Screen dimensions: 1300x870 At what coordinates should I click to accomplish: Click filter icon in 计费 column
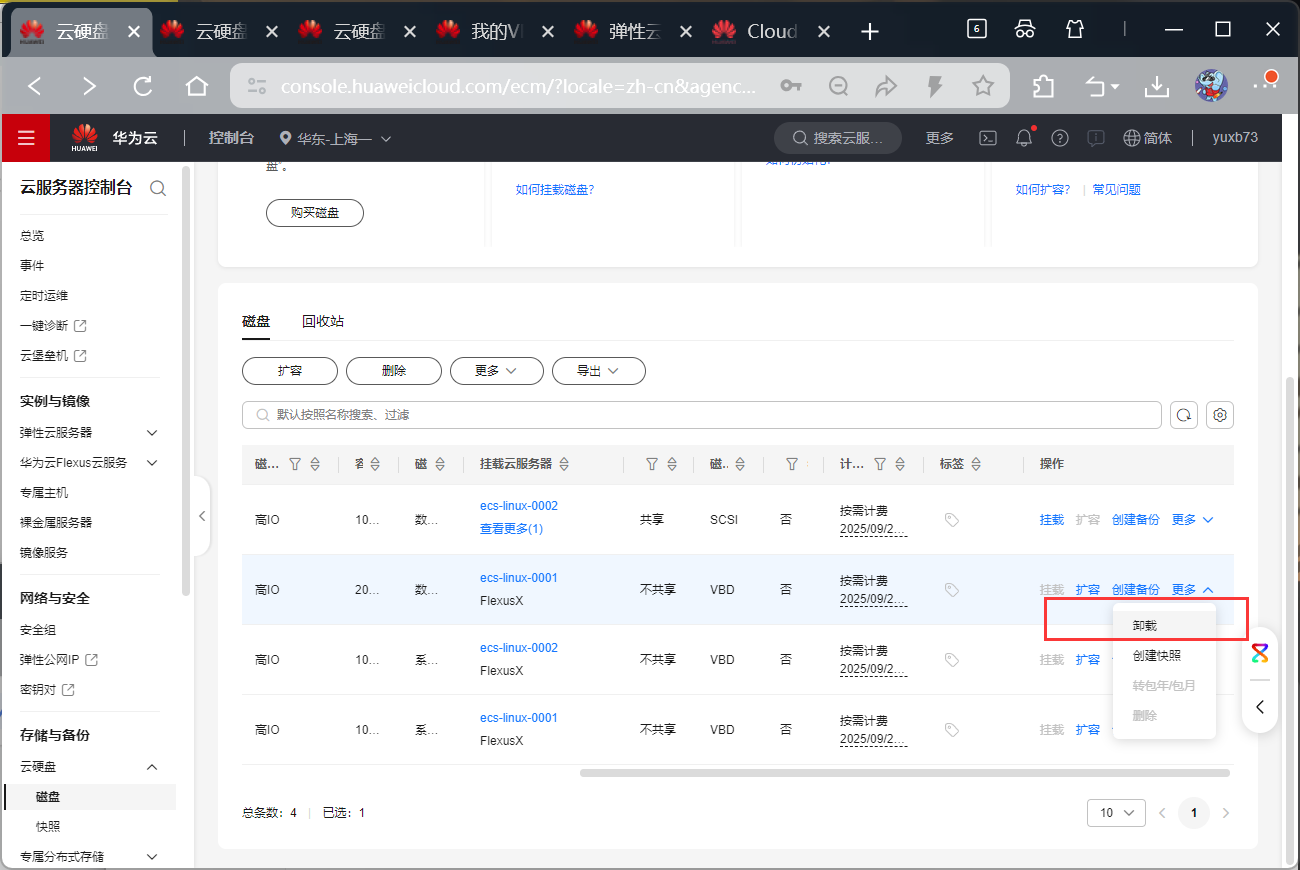coord(880,464)
